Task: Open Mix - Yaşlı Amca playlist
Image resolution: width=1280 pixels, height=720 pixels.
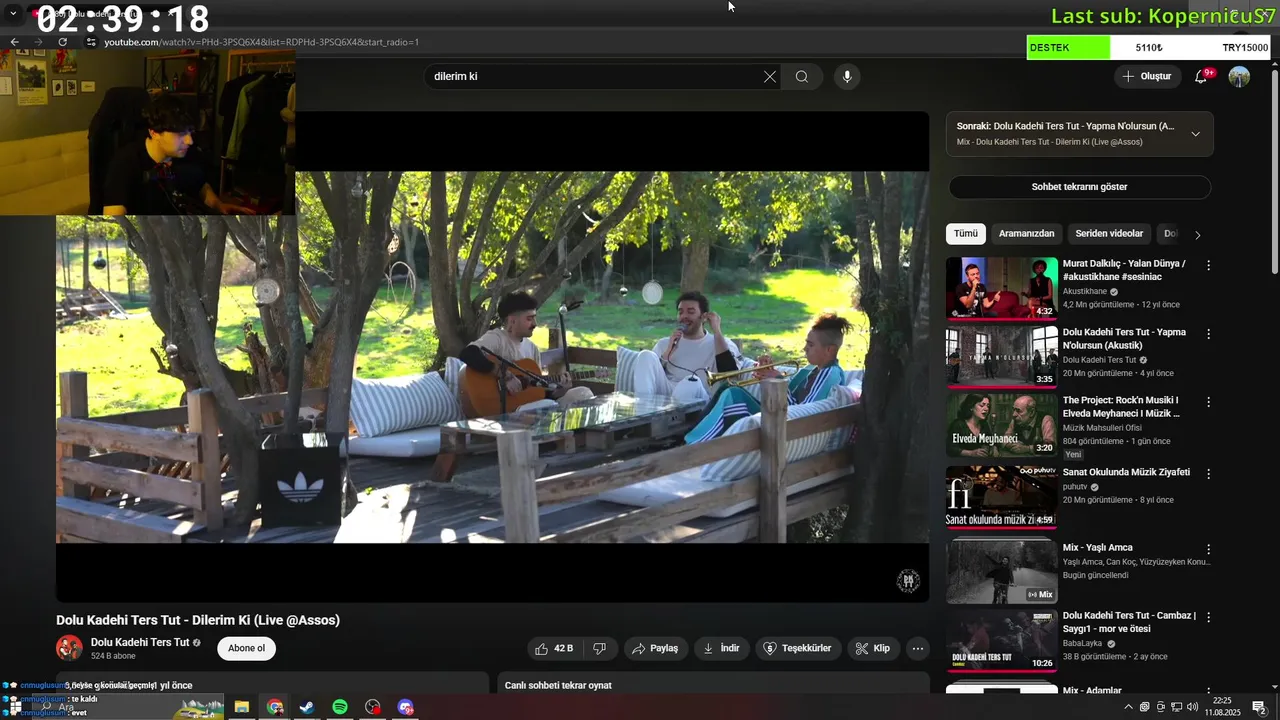Action: tap(1098, 548)
